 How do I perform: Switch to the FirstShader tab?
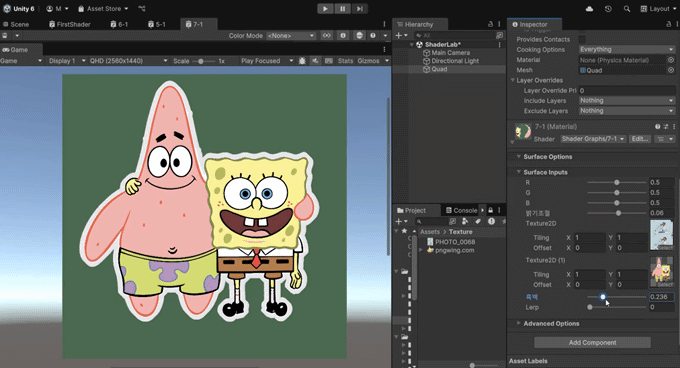[69, 24]
